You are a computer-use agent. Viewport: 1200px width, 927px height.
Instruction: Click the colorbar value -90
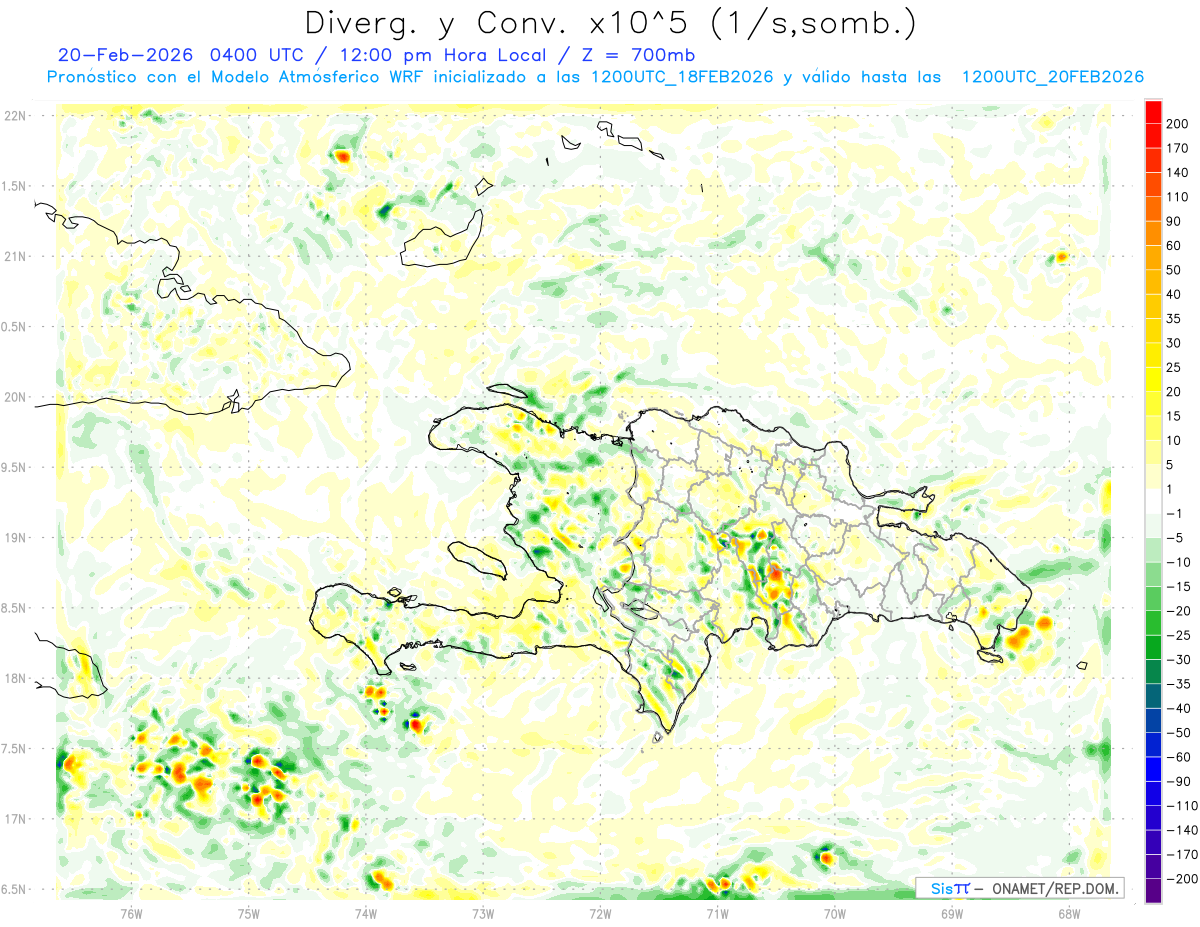tap(1178, 781)
